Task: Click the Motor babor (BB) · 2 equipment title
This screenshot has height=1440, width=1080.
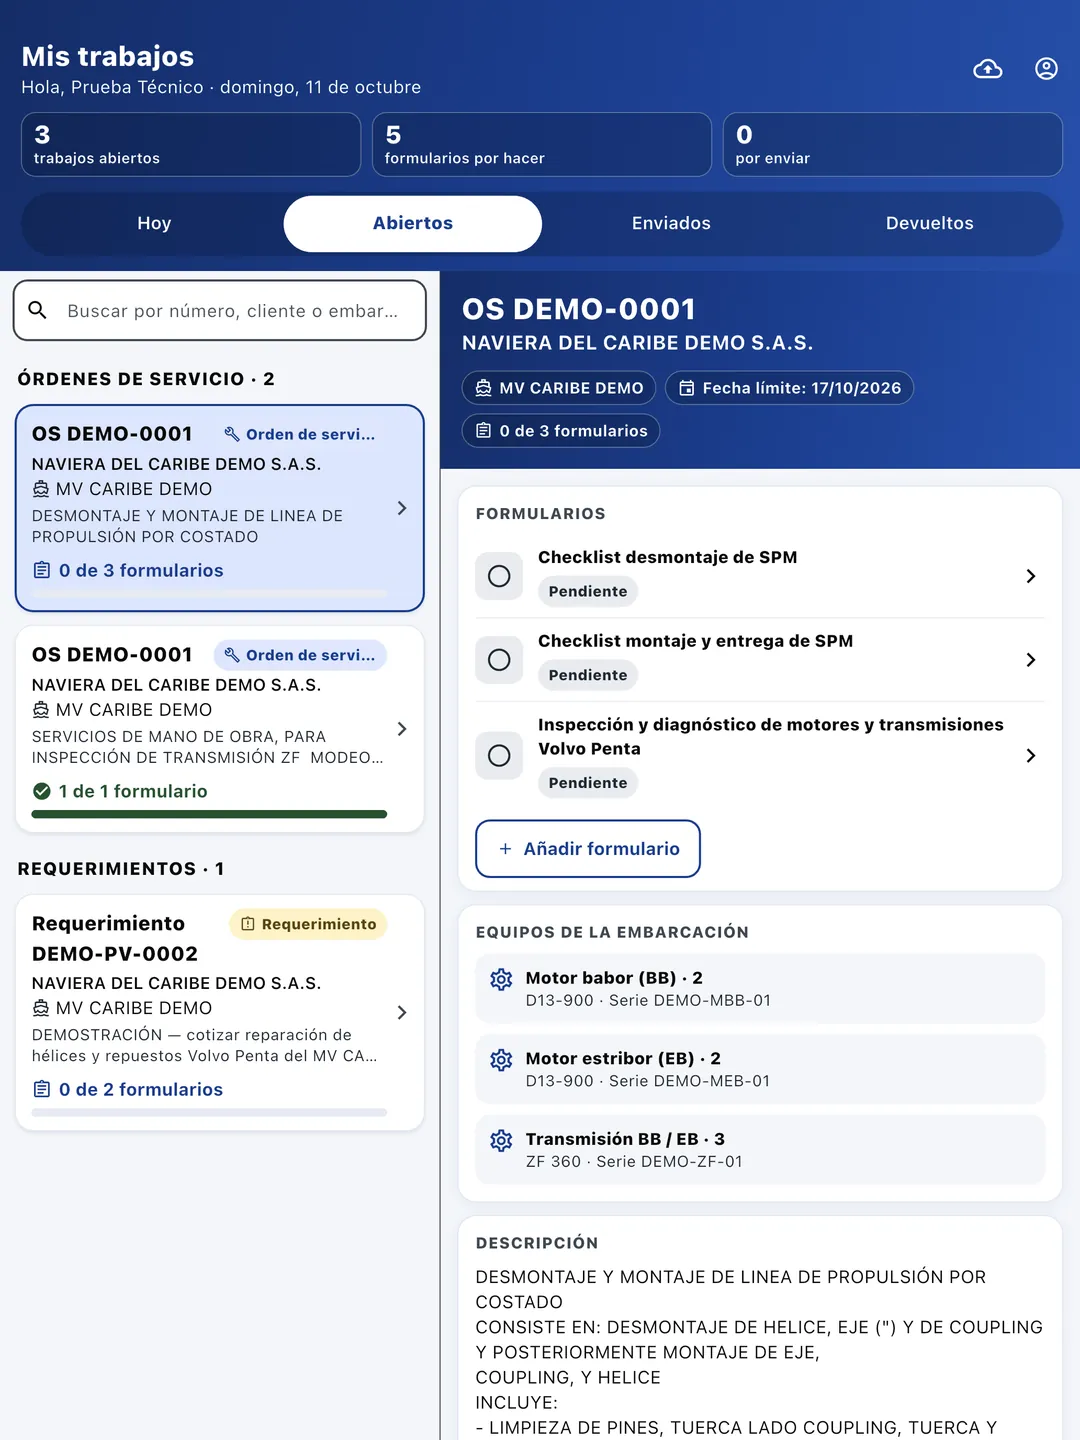Action: pyautogui.click(x=614, y=978)
